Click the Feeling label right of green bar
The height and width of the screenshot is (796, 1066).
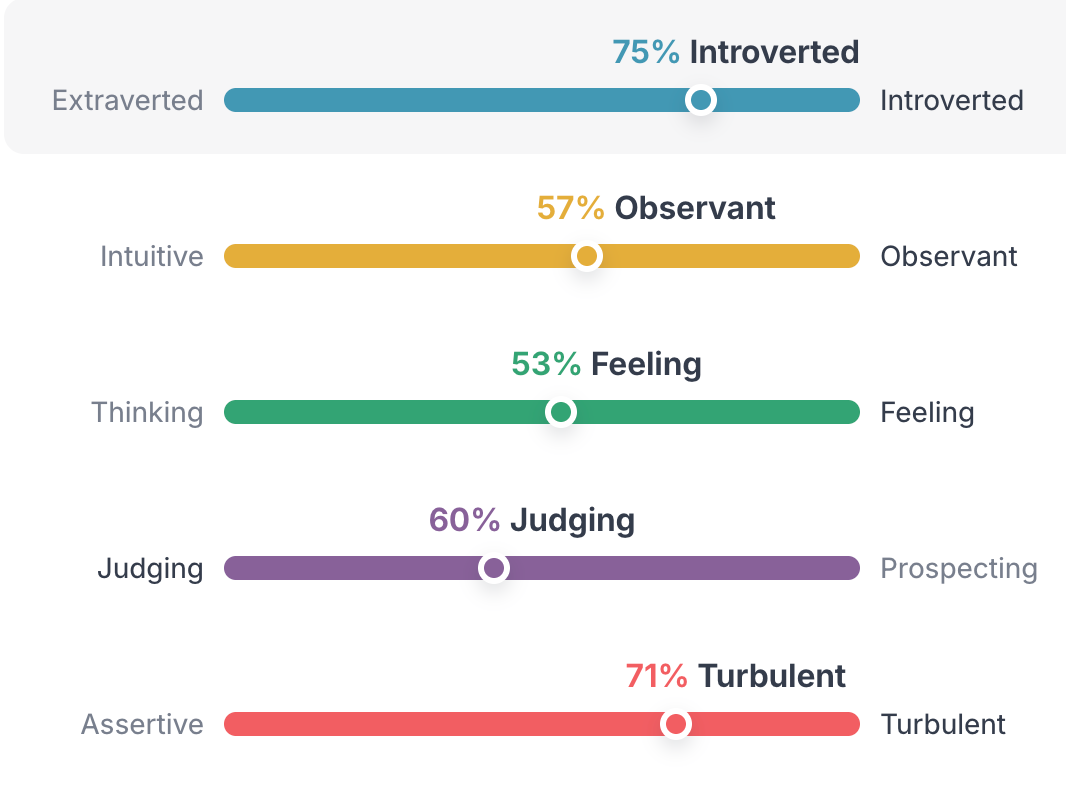(x=927, y=412)
